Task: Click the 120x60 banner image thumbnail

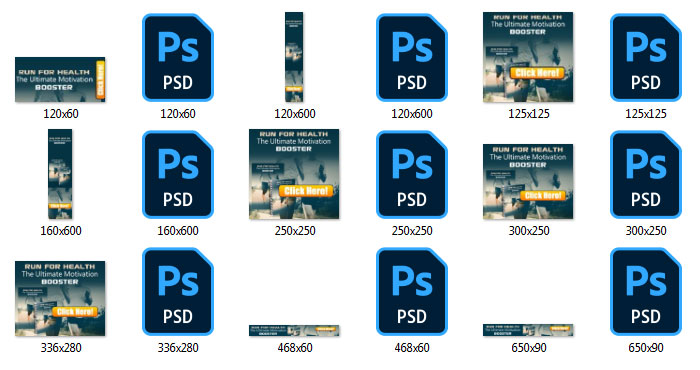Action: pyautogui.click(x=60, y=79)
